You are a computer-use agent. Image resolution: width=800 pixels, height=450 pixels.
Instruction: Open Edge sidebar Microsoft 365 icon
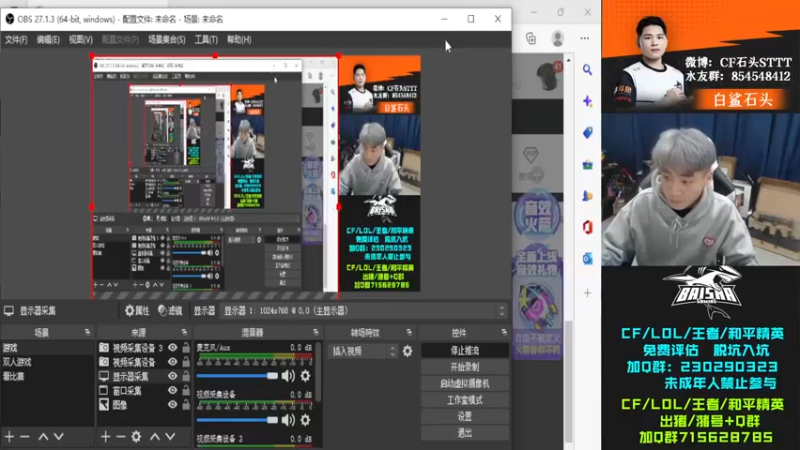[x=587, y=227]
